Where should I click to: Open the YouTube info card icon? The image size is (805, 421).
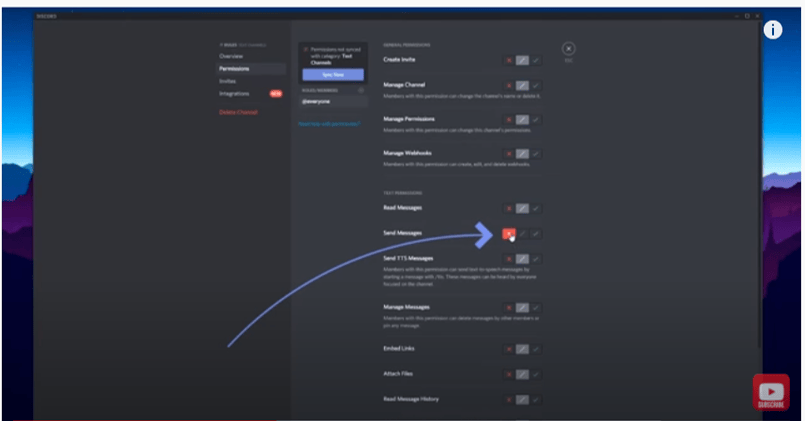[773, 30]
